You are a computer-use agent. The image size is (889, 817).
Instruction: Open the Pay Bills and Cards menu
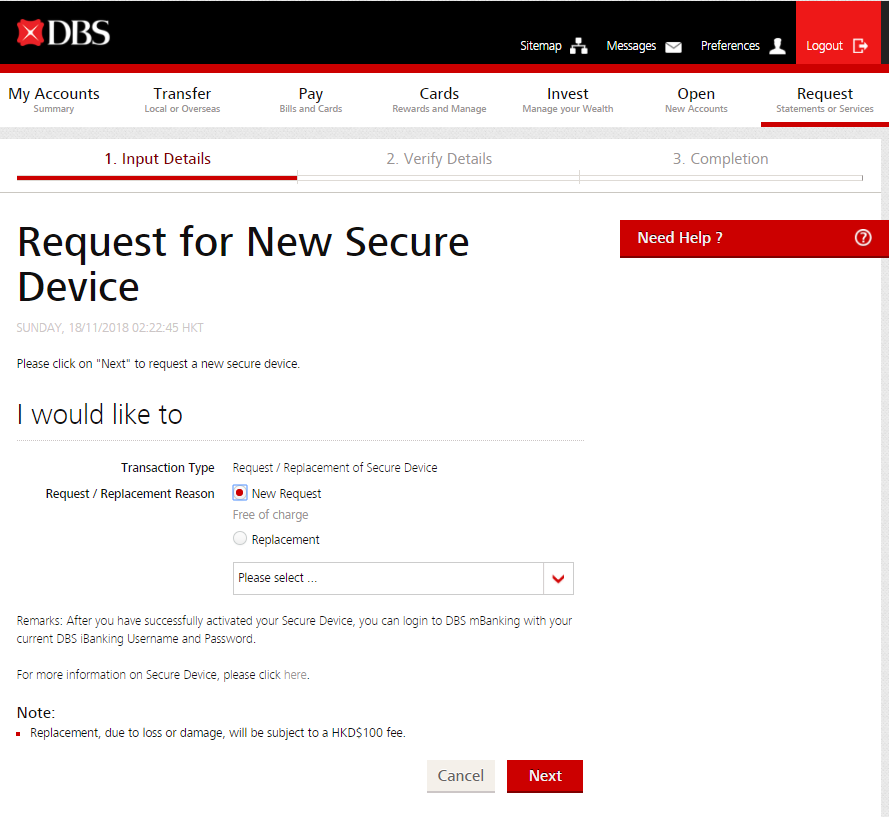pyautogui.click(x=311, y=100)
